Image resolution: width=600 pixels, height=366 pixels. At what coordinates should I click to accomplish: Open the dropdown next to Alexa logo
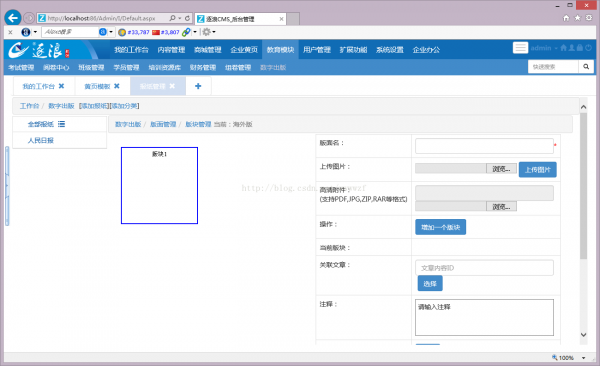tap(35, 32)
